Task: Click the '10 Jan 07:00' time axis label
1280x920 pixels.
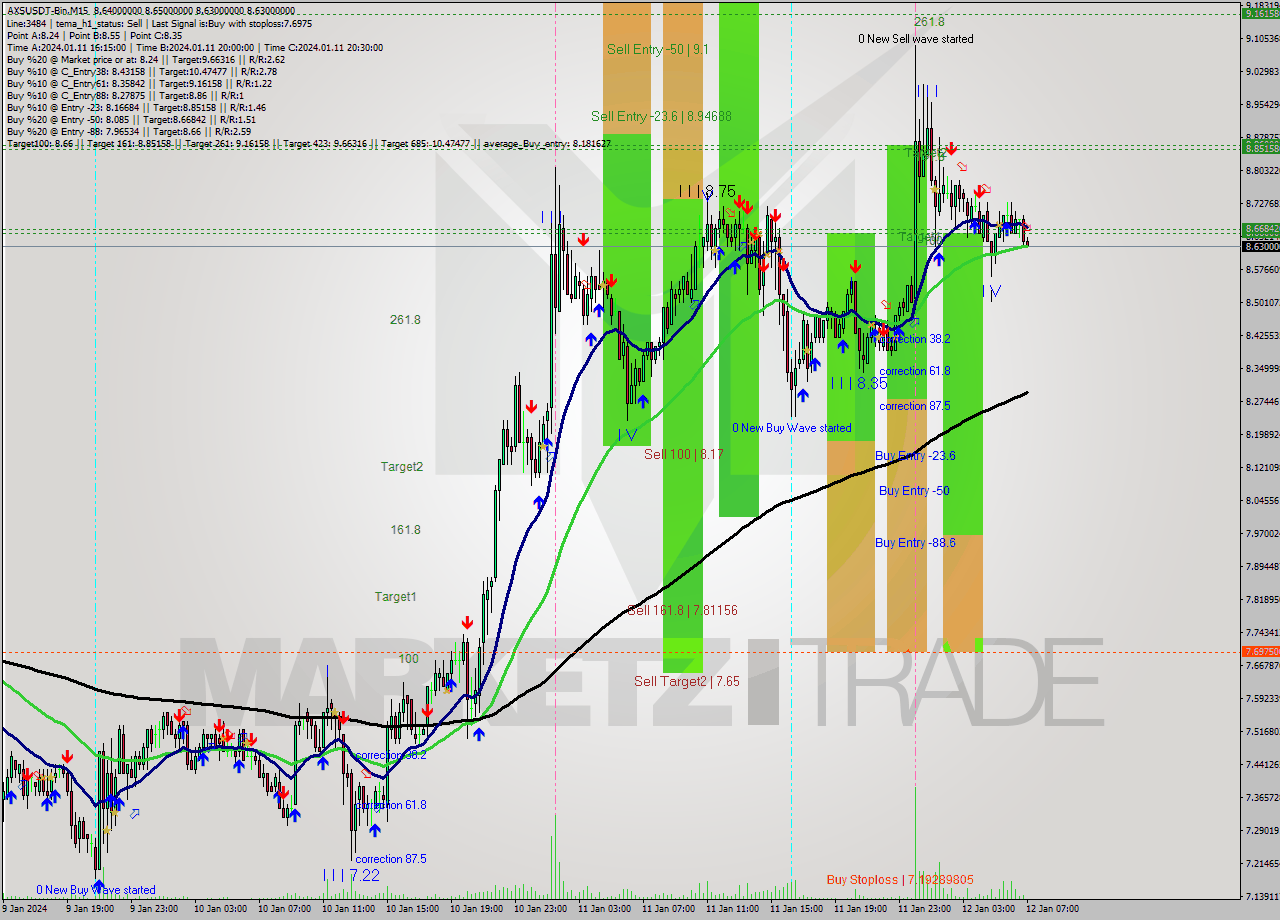Action: [284, 909]
